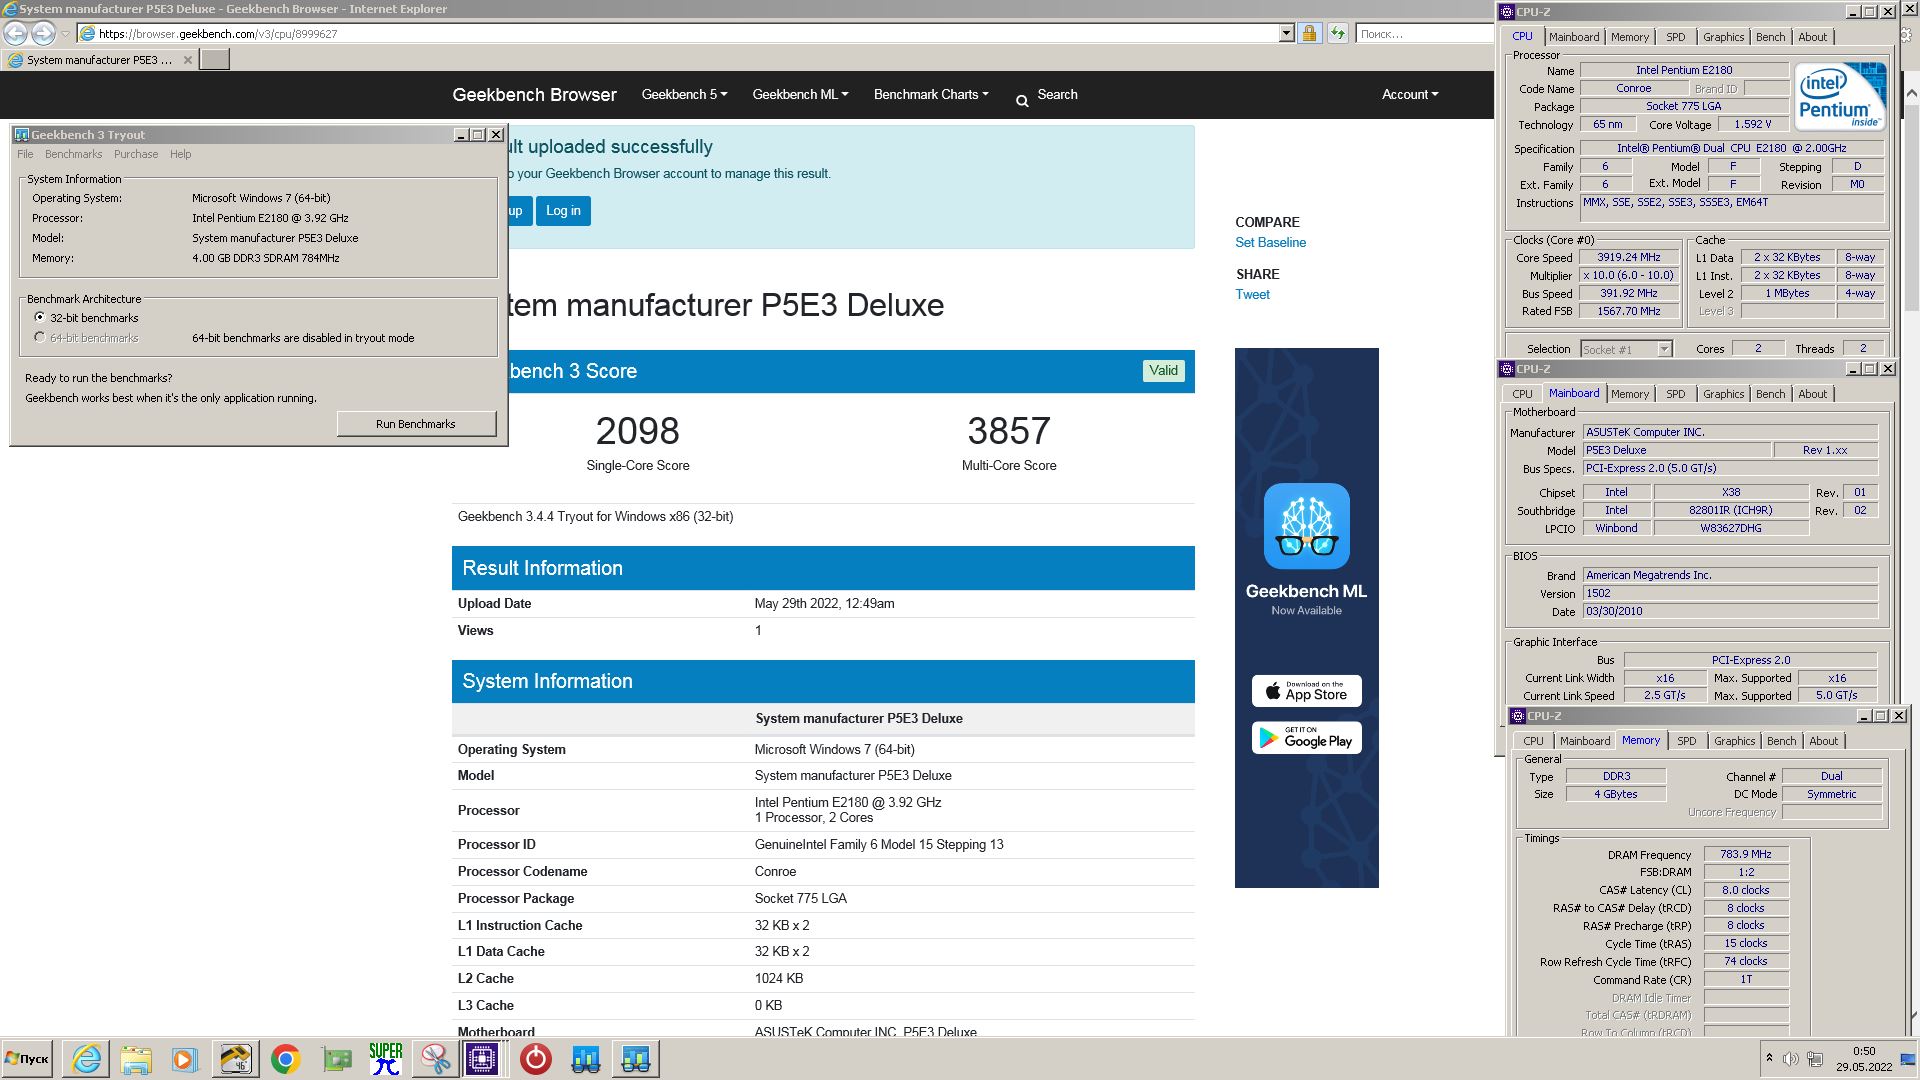Open the Geekbench 5 navigation dropdown
1920x1080 pixels.
[684, 94]
